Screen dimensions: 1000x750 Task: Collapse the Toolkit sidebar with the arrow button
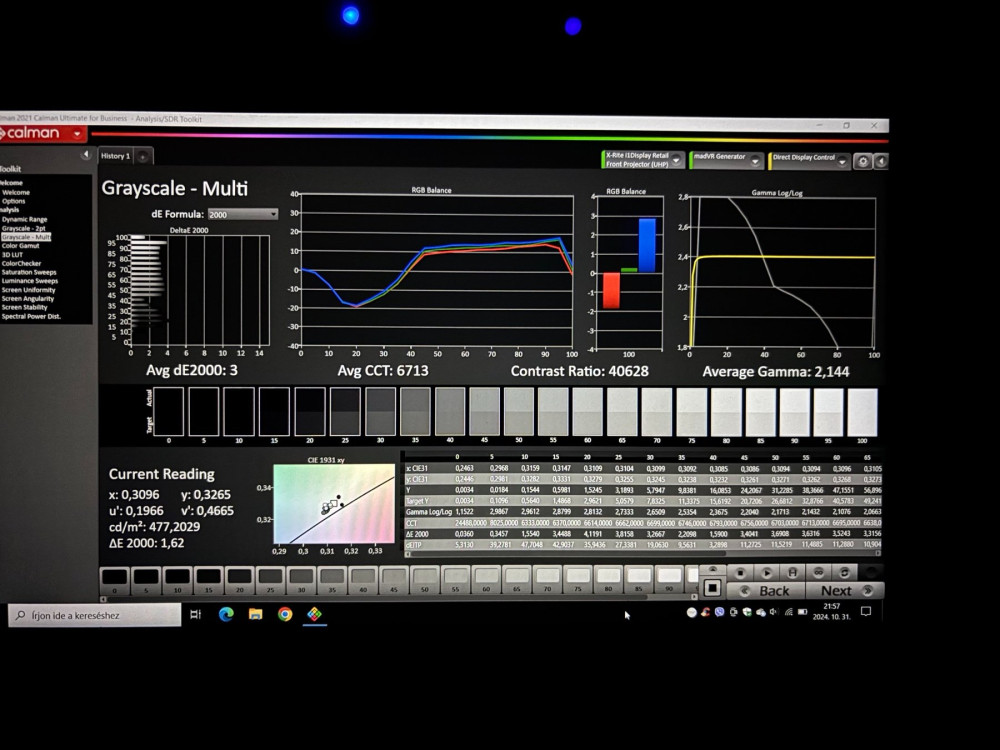point(86,156)
